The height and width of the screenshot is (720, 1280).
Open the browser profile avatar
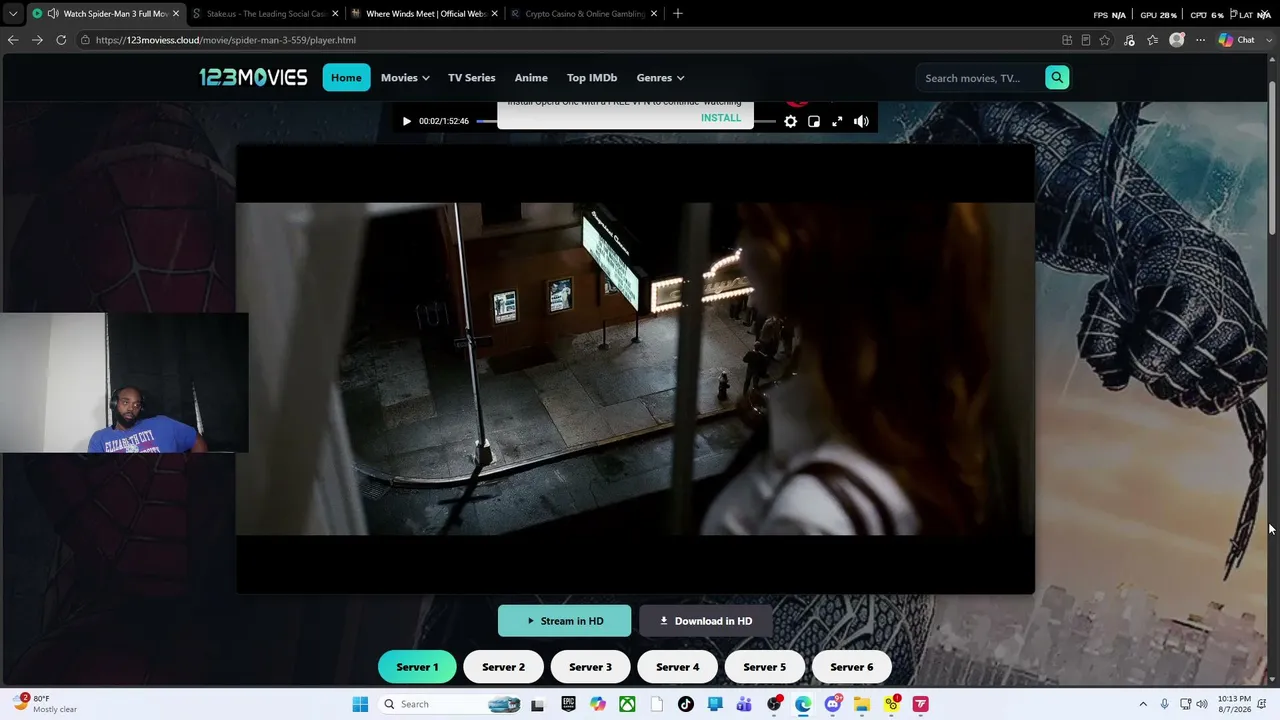(x=1177, y=40)
